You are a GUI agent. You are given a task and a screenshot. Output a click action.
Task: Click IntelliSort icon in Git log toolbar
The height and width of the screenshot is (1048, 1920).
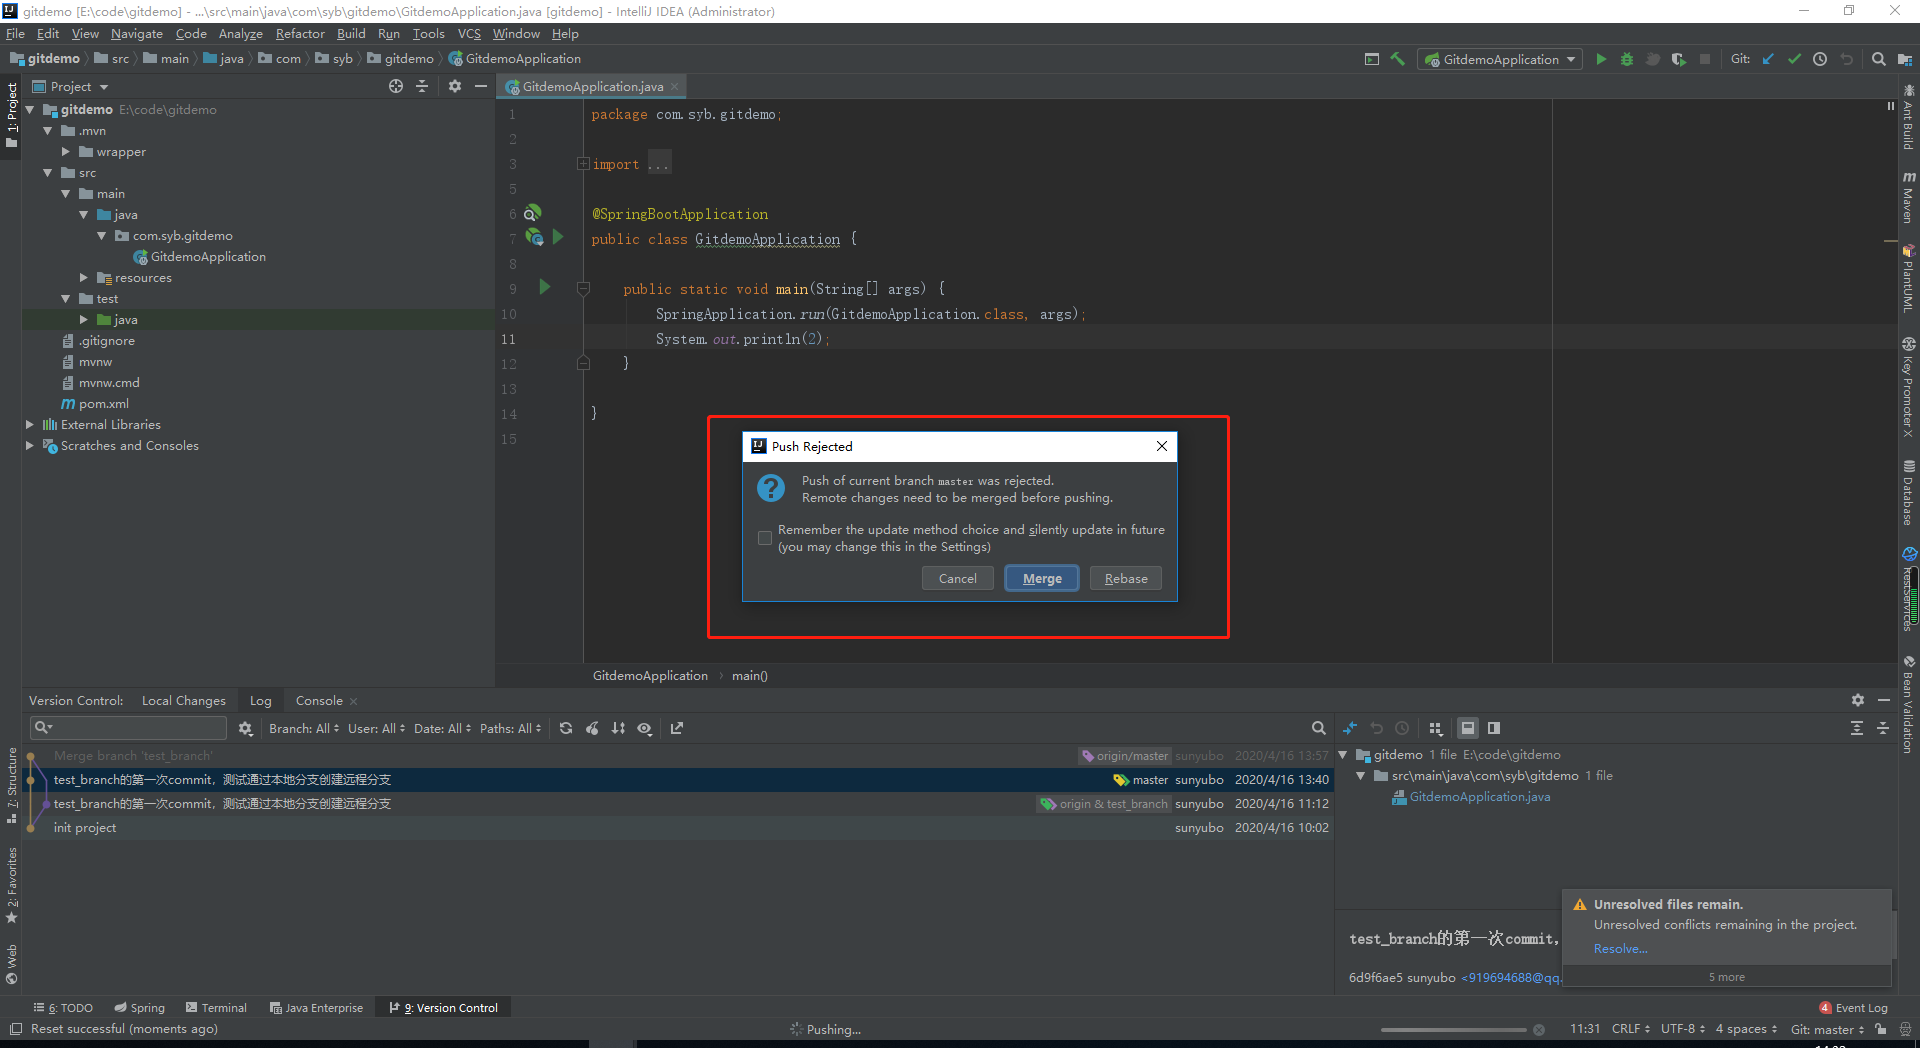(618, 728)
